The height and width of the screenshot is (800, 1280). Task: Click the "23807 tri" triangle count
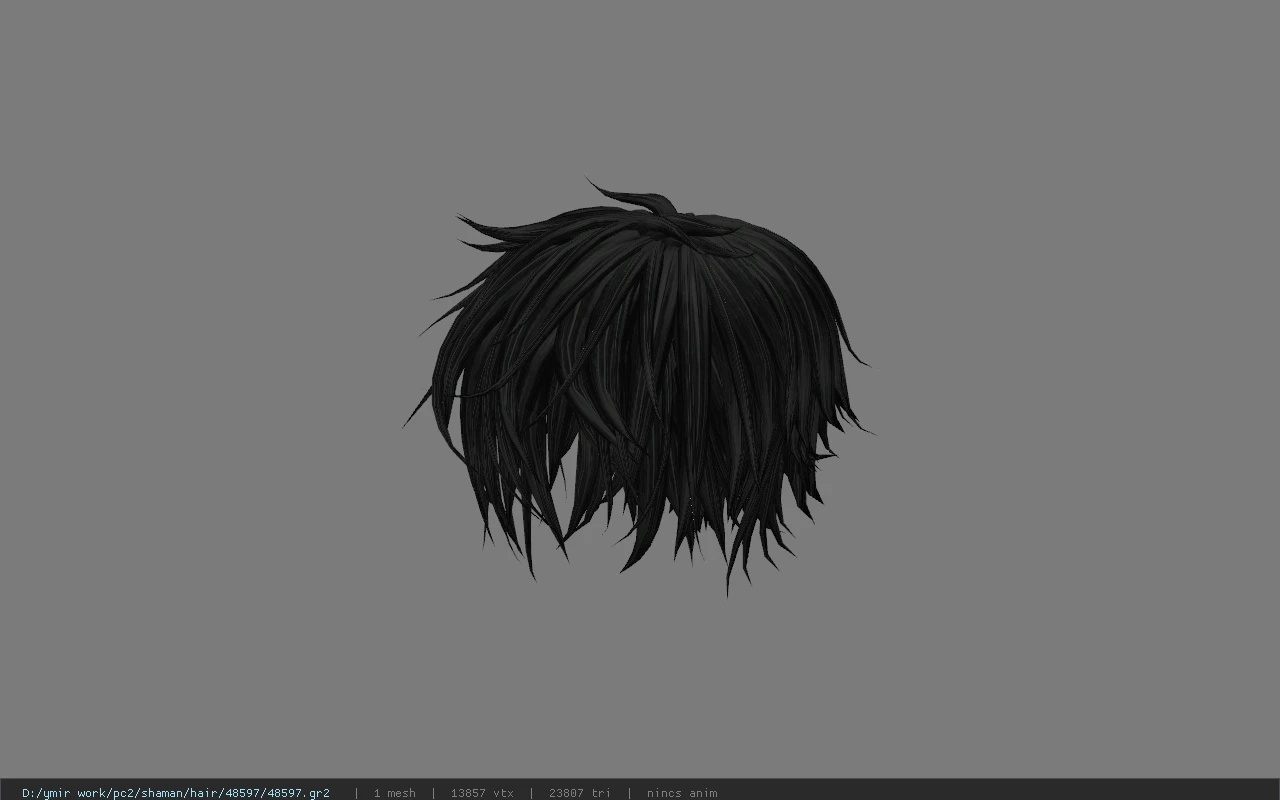coord(579,793)
